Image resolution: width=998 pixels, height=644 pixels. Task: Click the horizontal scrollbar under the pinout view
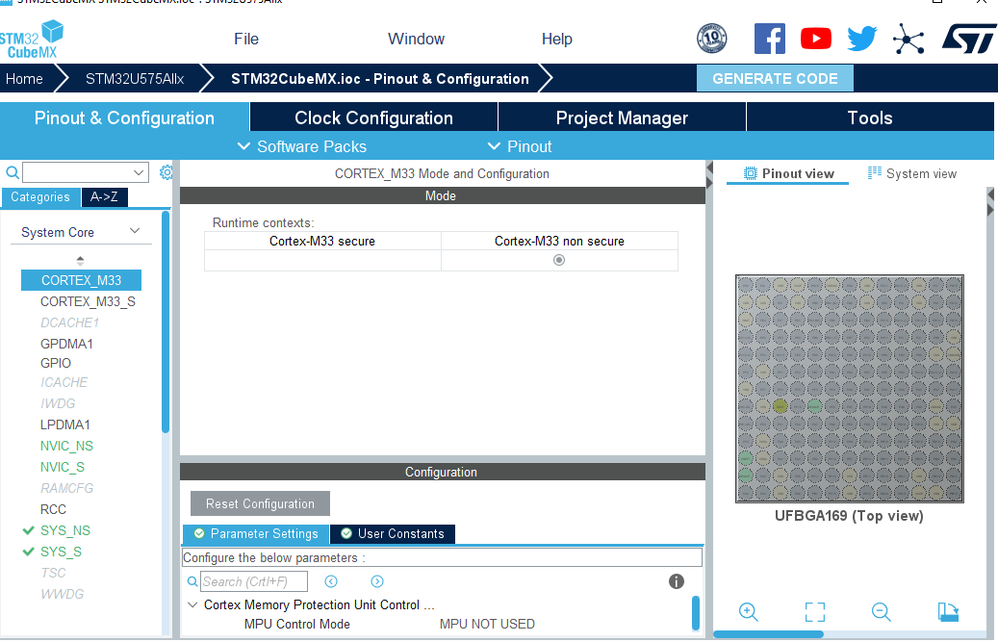click(768, 634)
